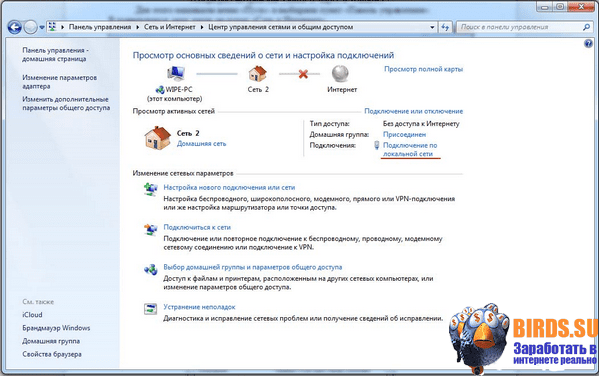599x376 pixels.
Task: Expand arrow after Сеть и Интернет breadcrumb
Action: (x=202, y=27)
